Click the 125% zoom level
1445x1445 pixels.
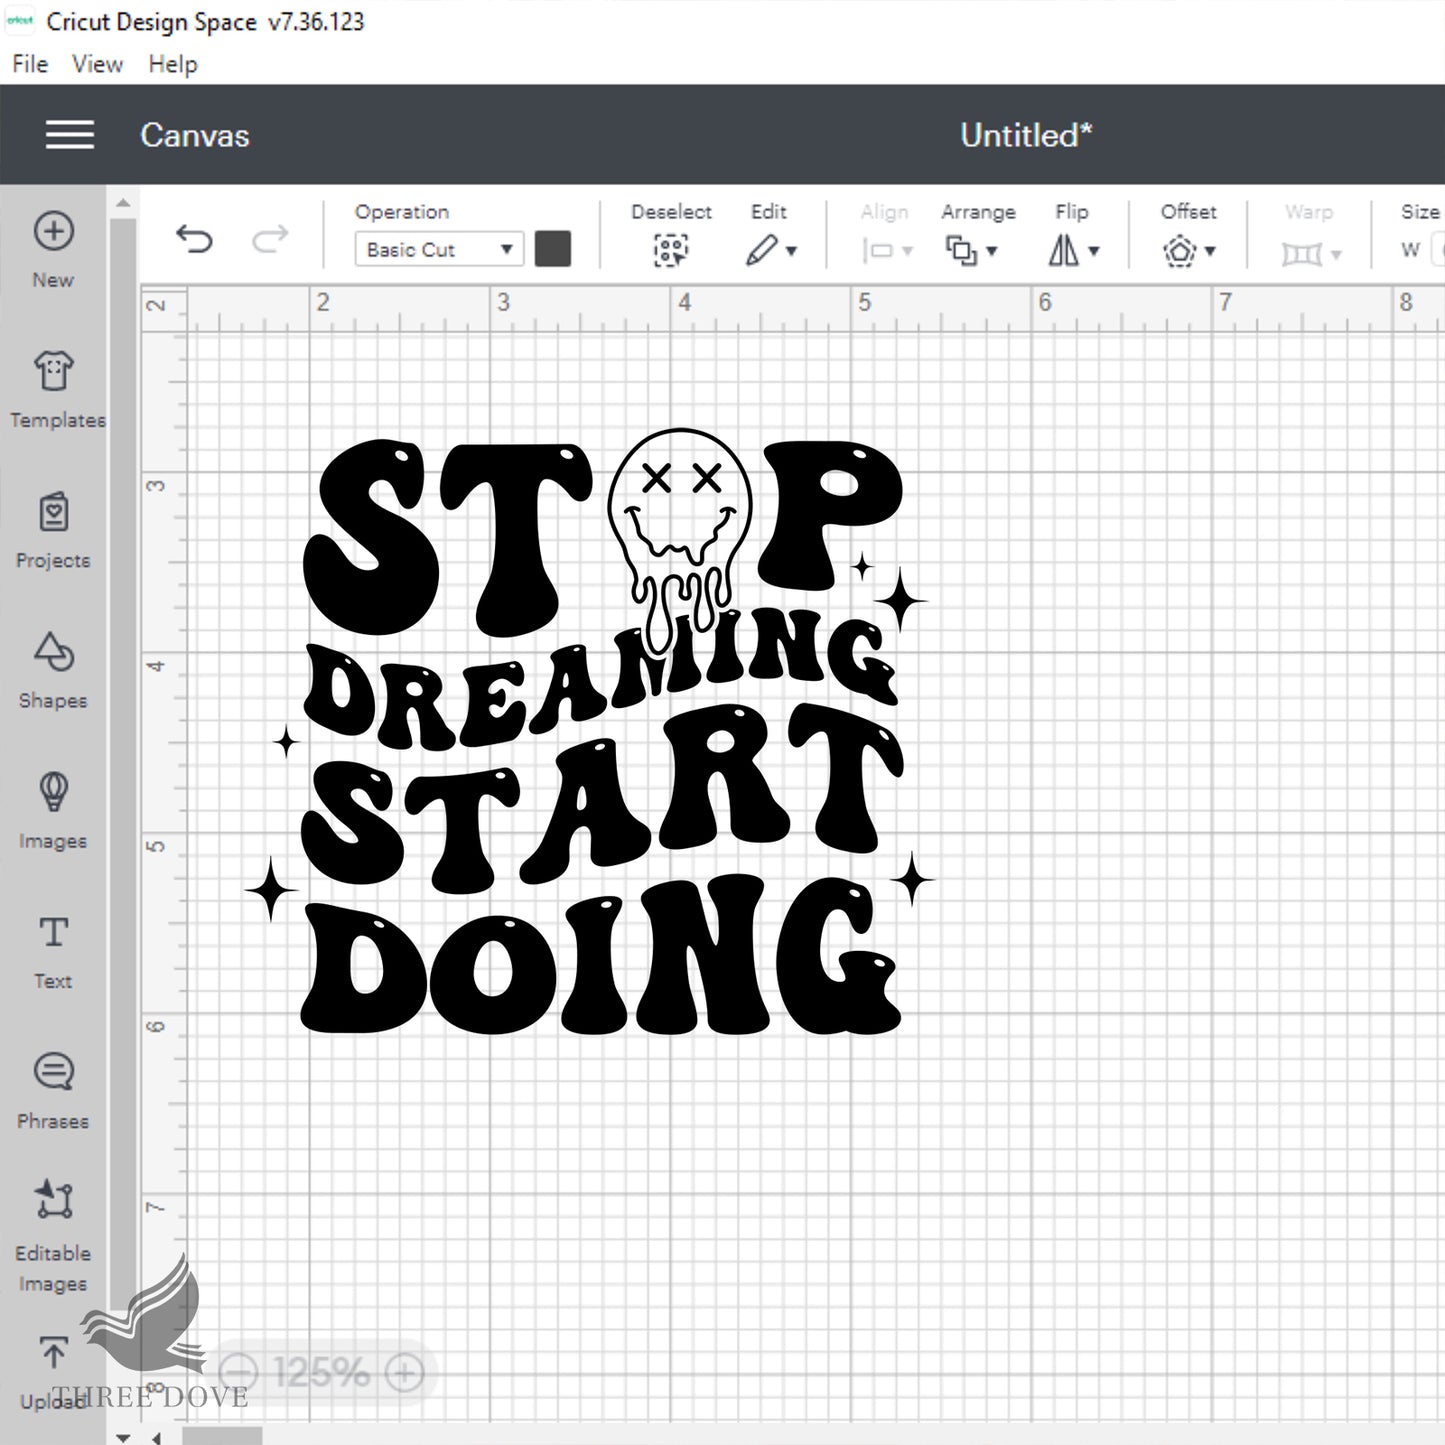pyautogui.click(x=321, y=1372)
